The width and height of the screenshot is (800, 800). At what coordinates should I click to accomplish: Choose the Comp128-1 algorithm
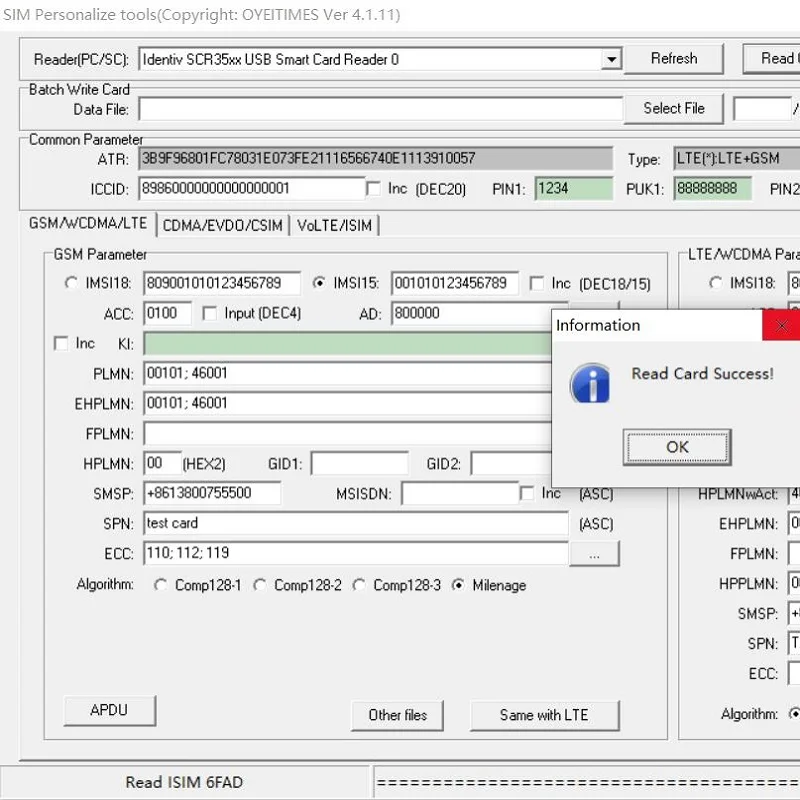161,585
